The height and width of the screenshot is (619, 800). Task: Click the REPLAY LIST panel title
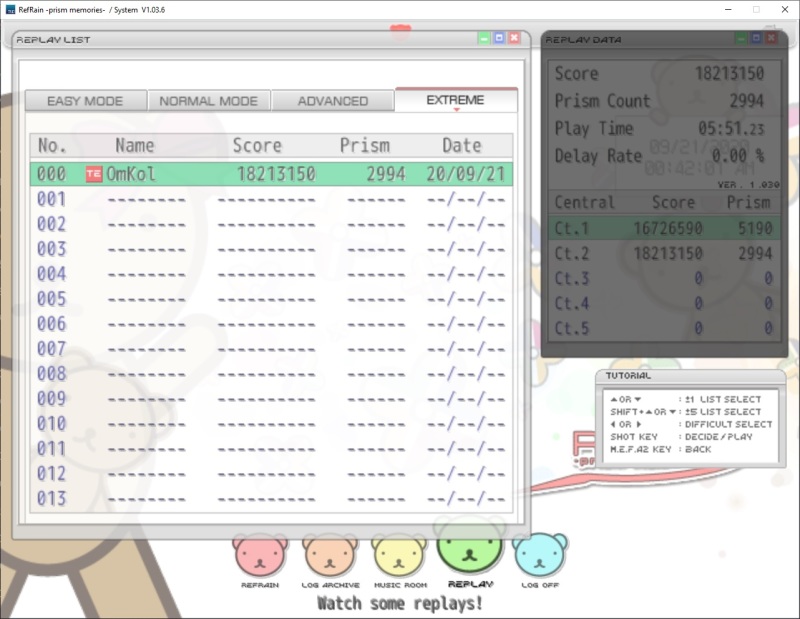coord(53,40)
